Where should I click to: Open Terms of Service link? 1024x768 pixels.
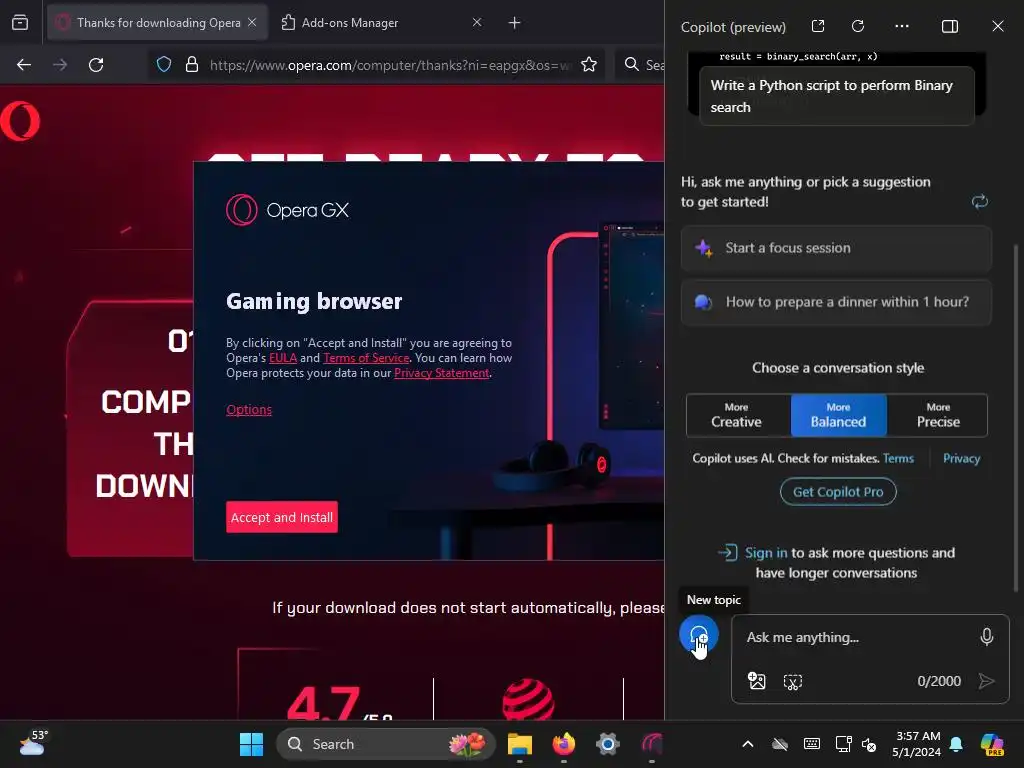point(366,358)
